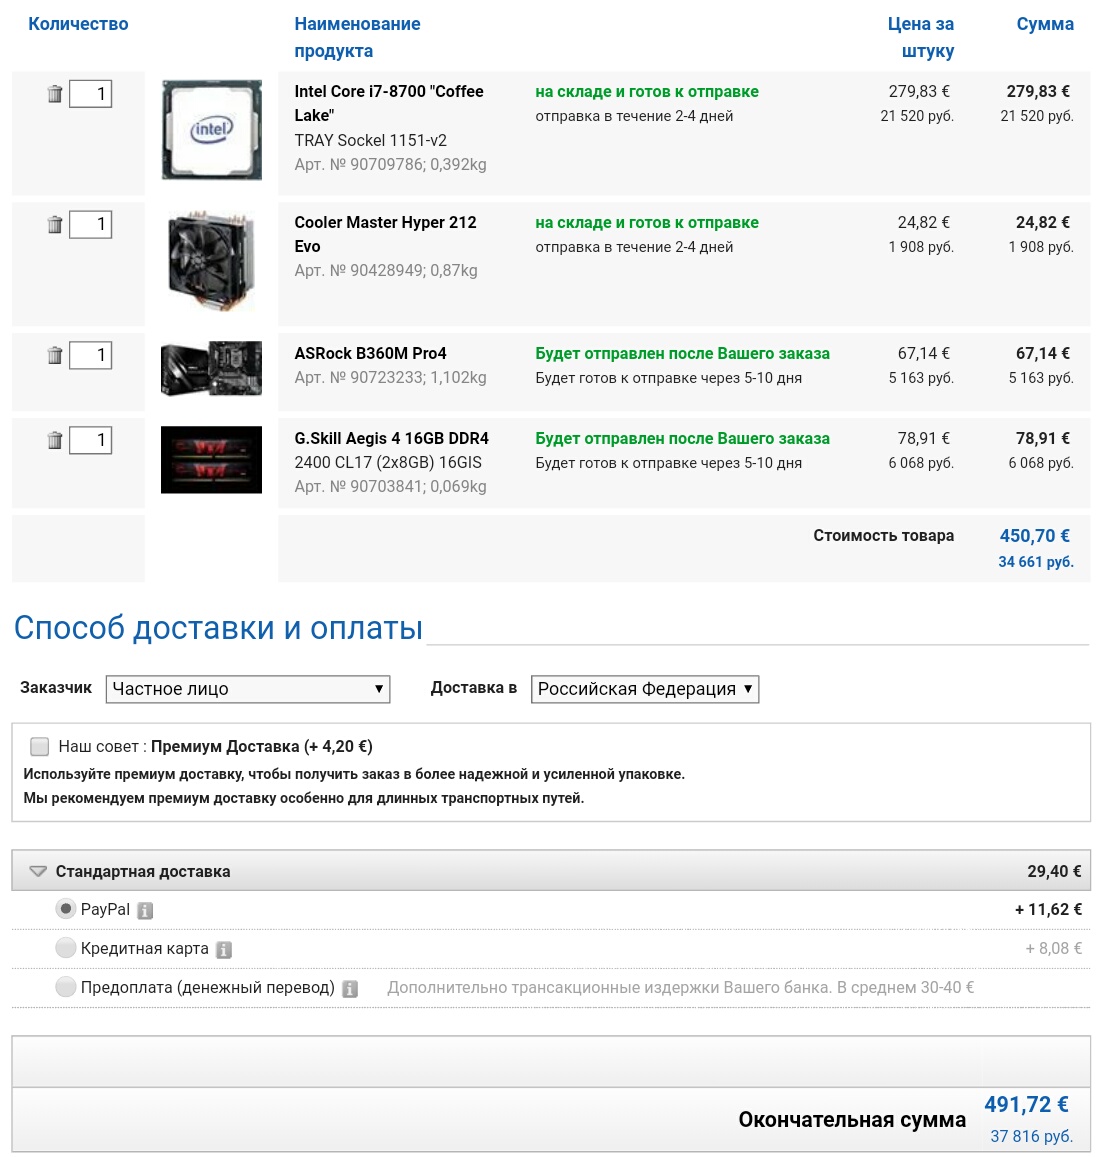Click the Сумма column header
The width and height of the screenshot is (1120, 1157).
[x=1045, y=24]
